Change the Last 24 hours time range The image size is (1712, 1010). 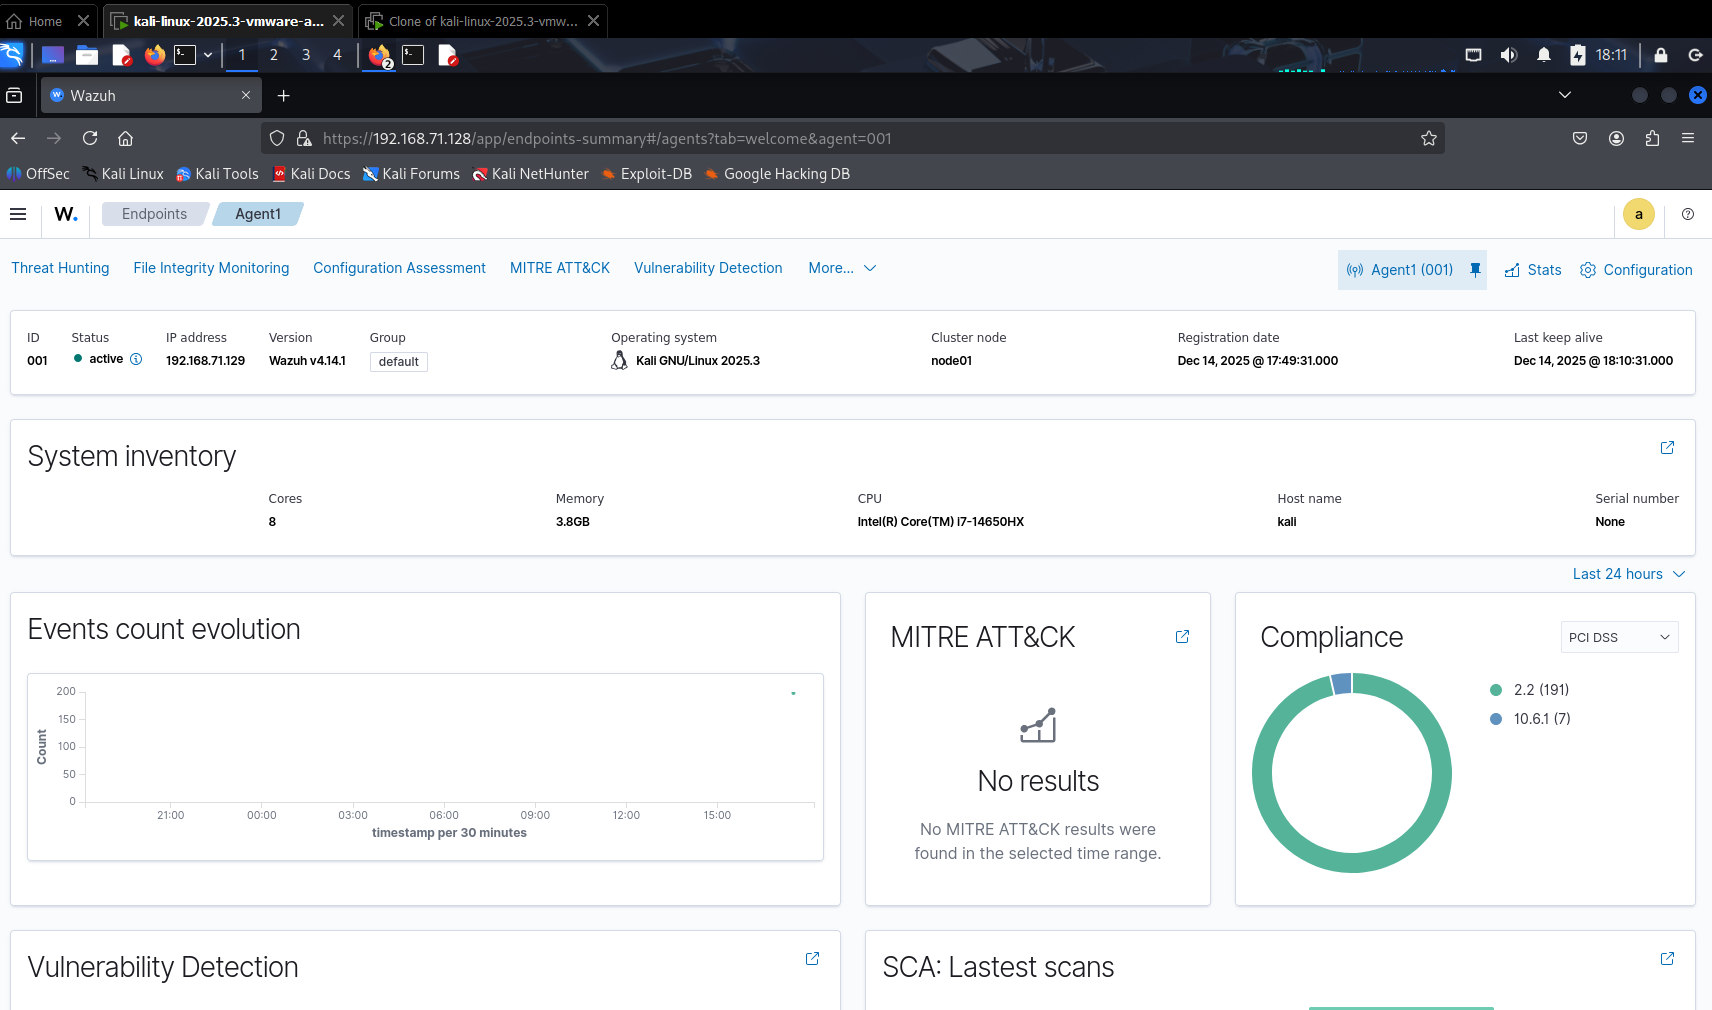coord(1629,574)
